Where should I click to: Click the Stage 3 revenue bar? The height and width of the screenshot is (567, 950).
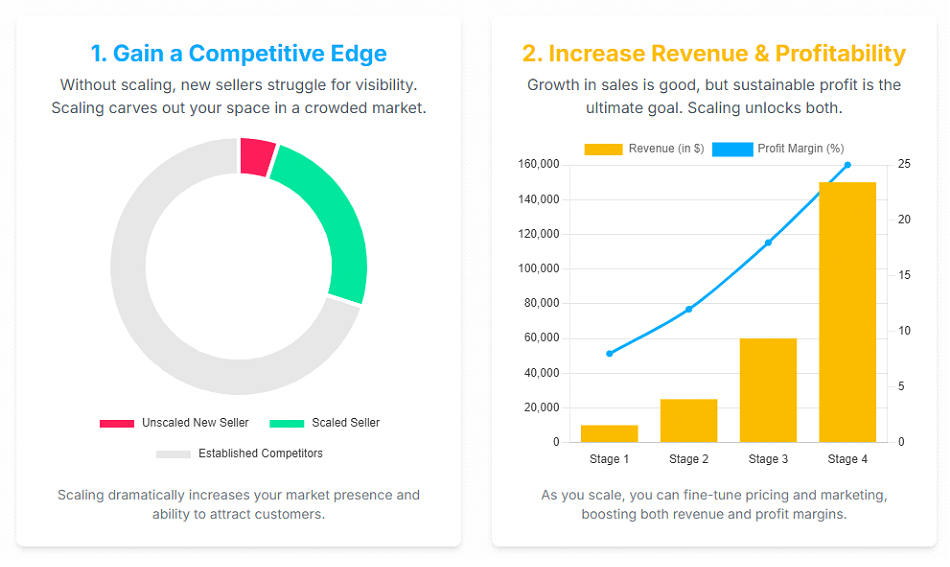click(x=768, y=390)
